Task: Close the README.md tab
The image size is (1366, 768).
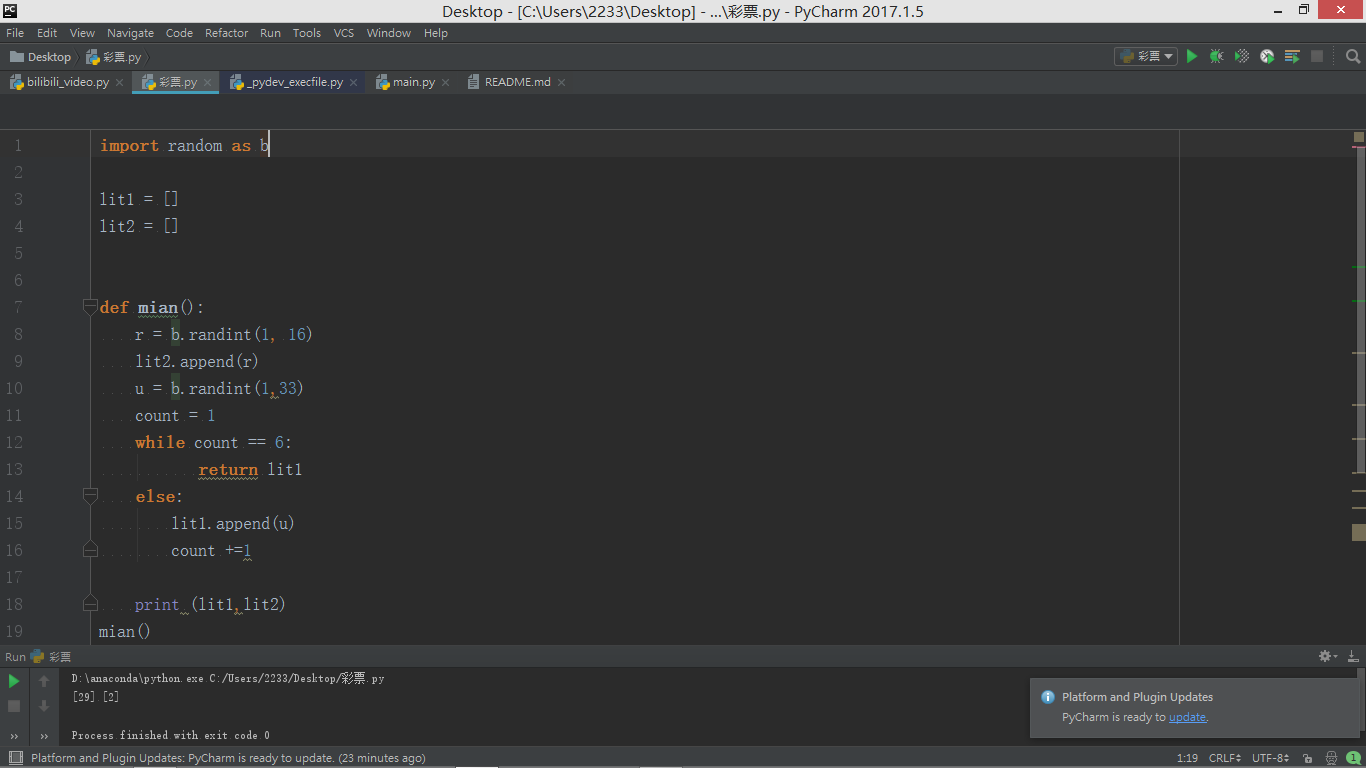Action: point(561,82)
